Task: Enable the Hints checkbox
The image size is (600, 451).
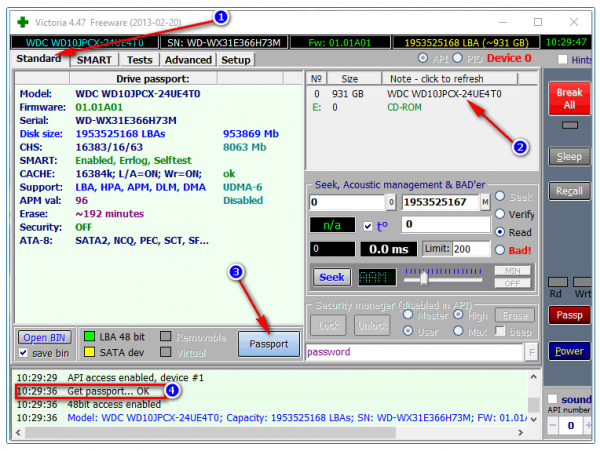Action: point(562,60)
